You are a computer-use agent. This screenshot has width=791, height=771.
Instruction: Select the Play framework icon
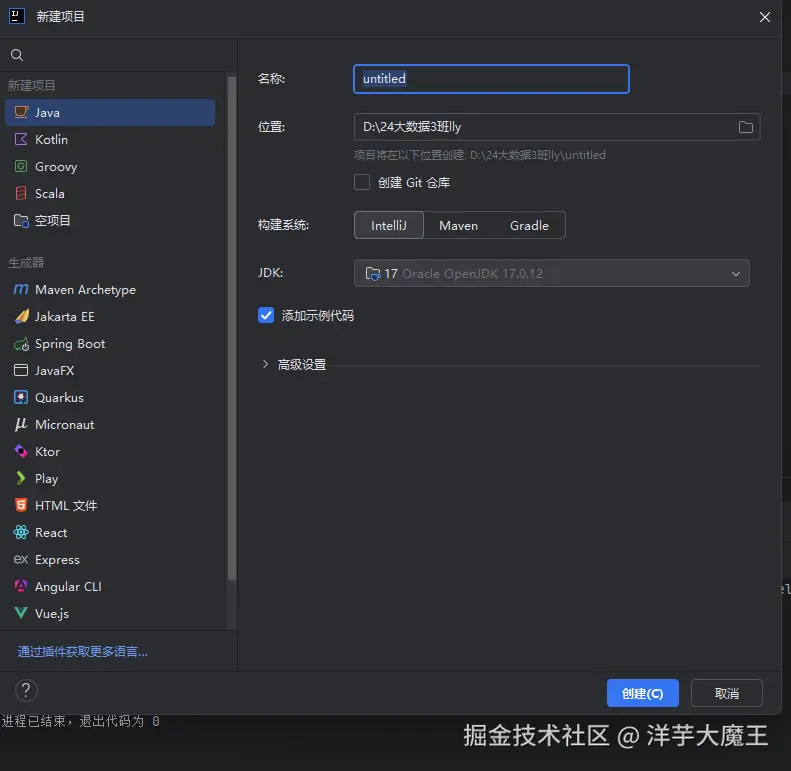[21, 478]
